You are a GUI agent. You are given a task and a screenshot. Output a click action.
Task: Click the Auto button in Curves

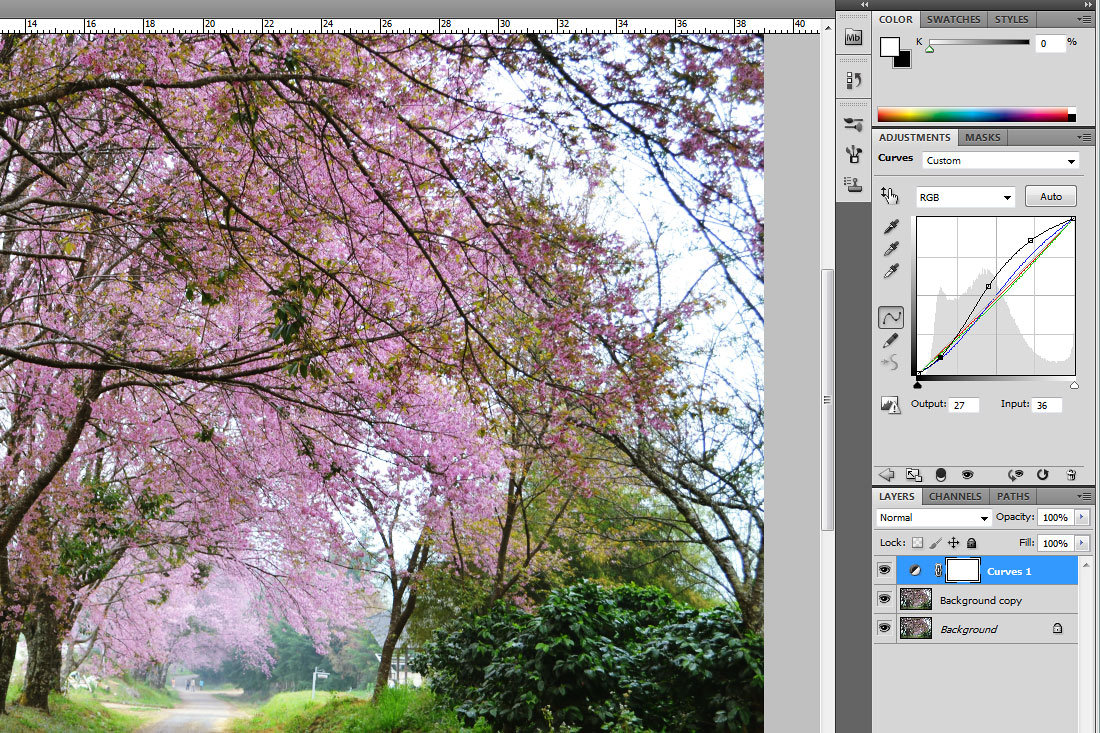tap(1050, 197)
